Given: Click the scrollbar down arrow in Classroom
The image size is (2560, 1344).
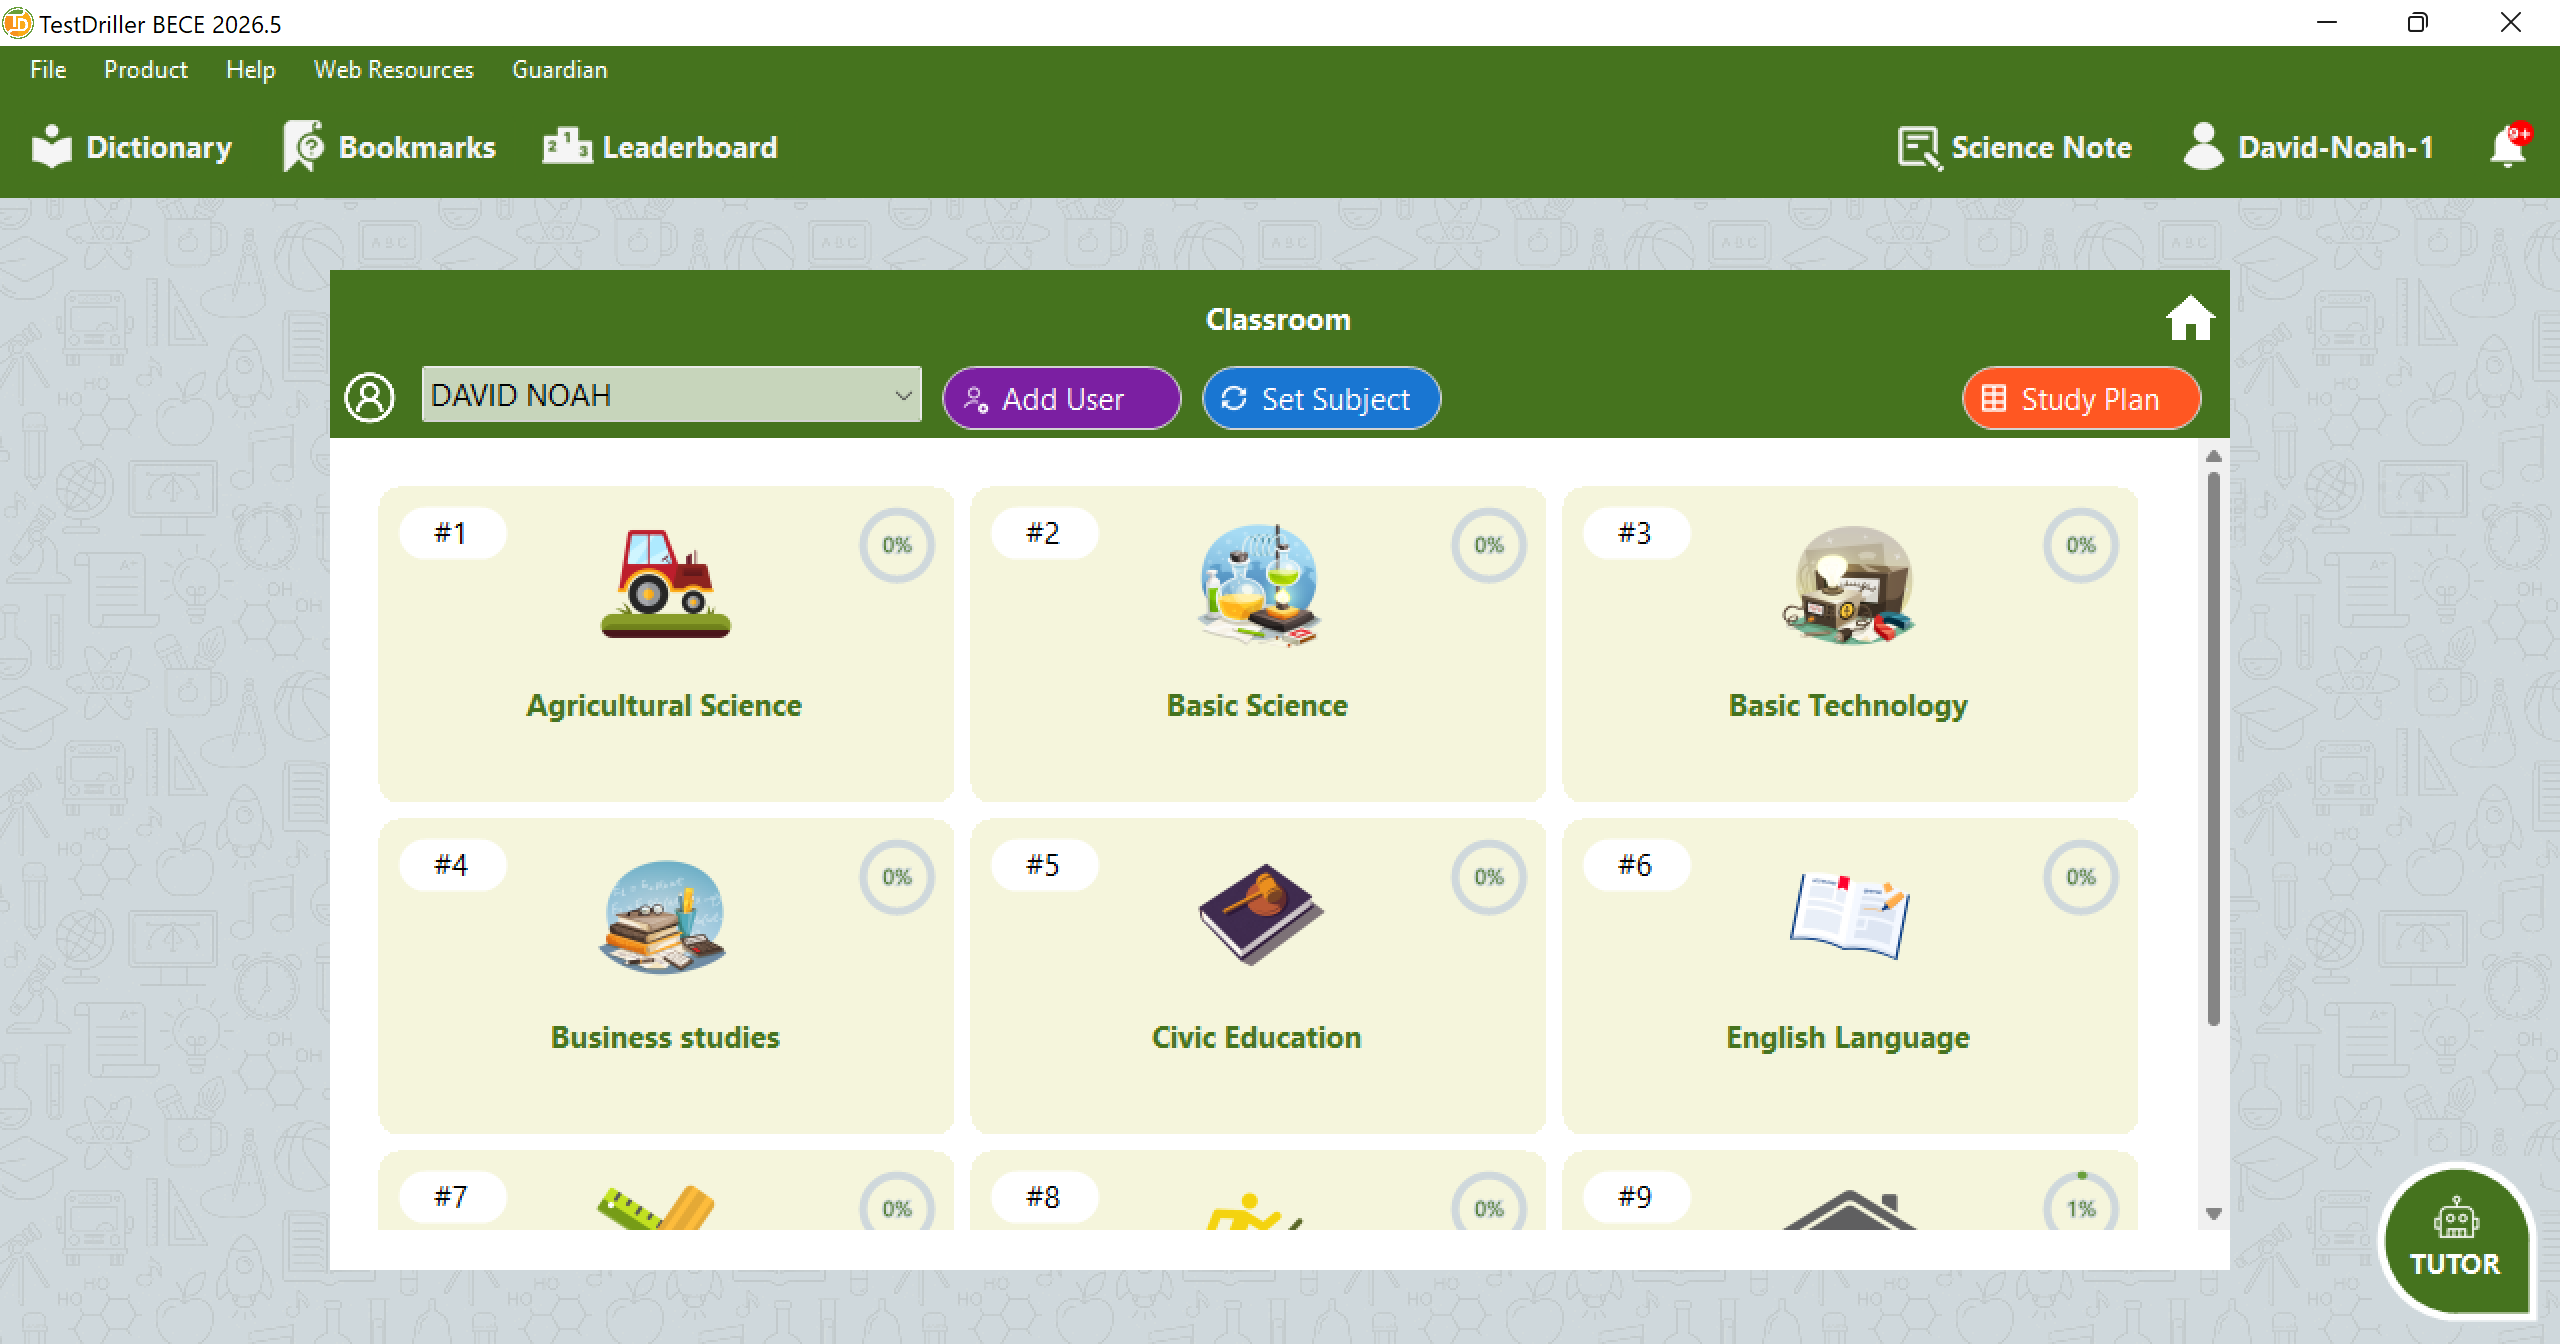Looking at the screenshot, I should [x=2213, y=1213].
